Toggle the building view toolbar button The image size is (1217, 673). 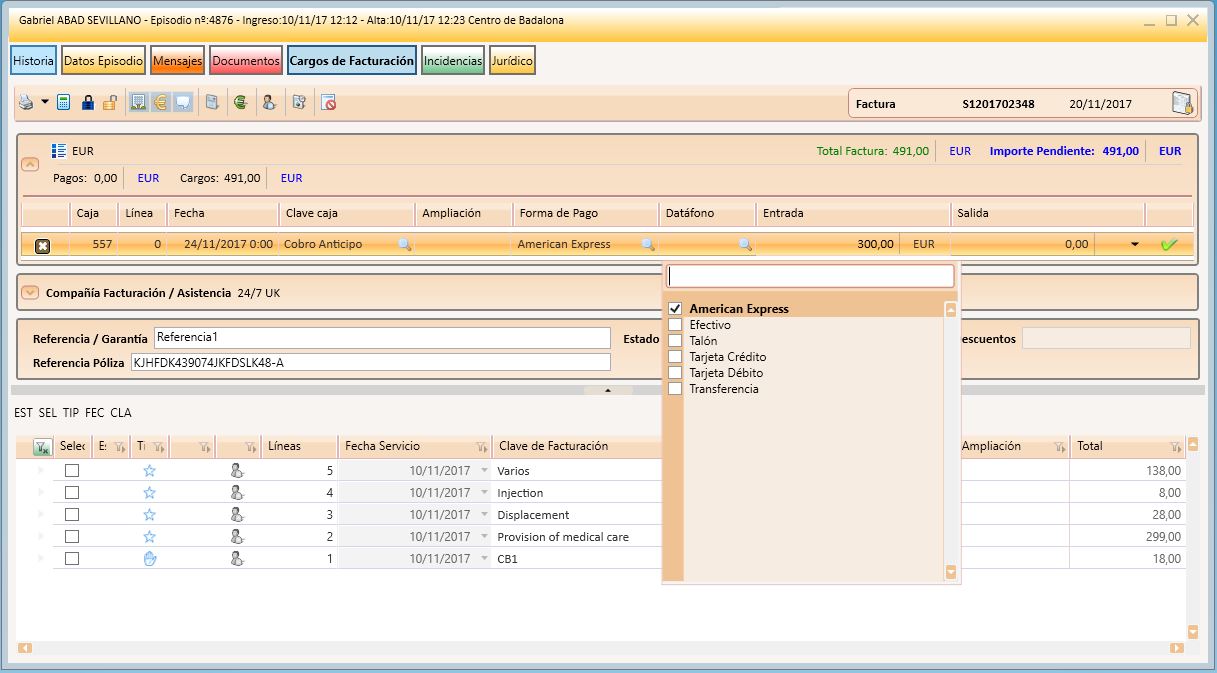pos(139,102)
